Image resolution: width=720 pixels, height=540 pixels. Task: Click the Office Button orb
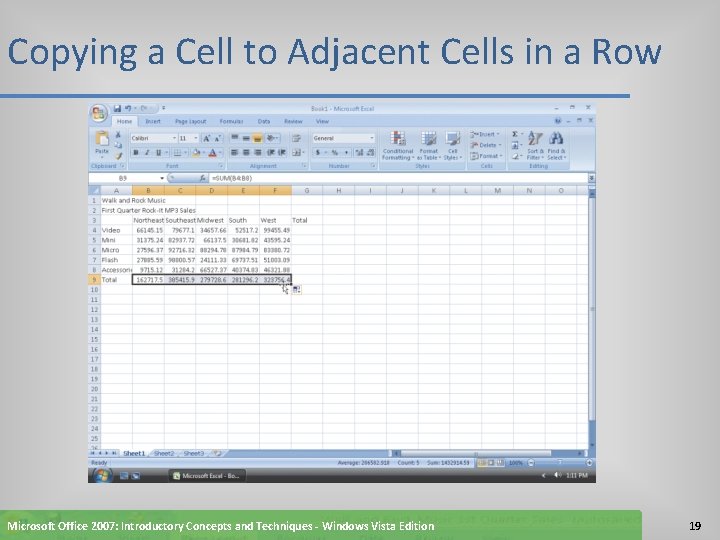[x=99, y=113]
